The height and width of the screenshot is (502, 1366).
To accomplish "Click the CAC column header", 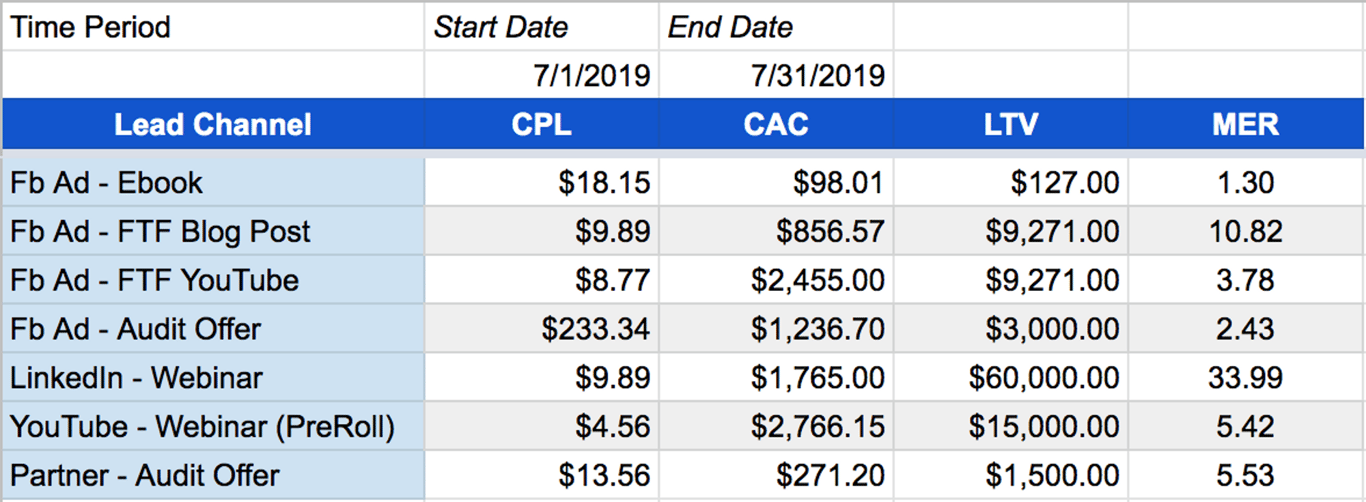I will [776, 124].
